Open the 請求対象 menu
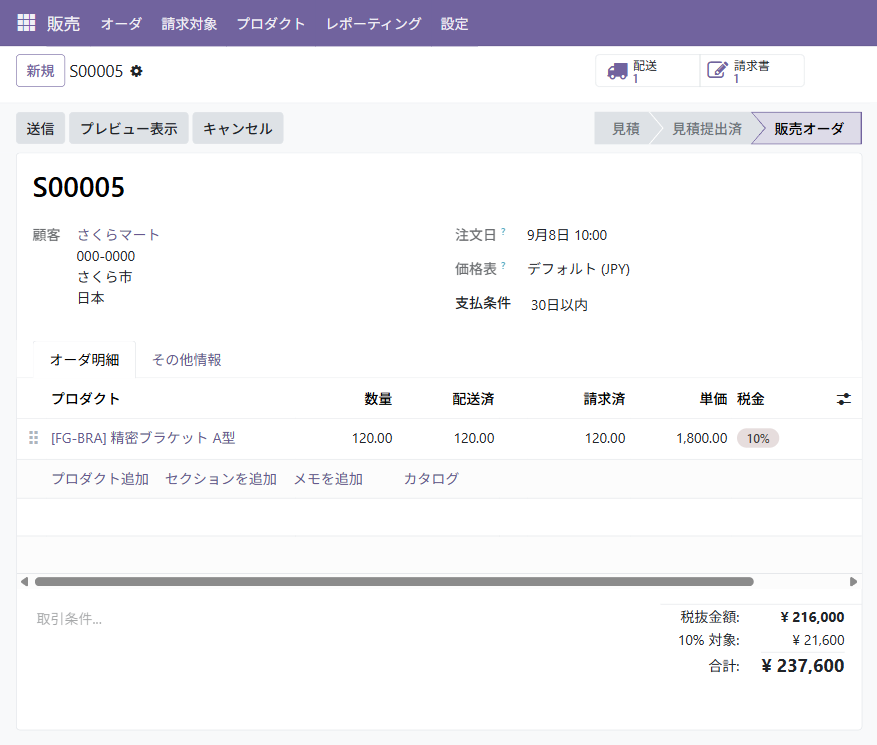The image size is (877, 745). tap(189, 23)
